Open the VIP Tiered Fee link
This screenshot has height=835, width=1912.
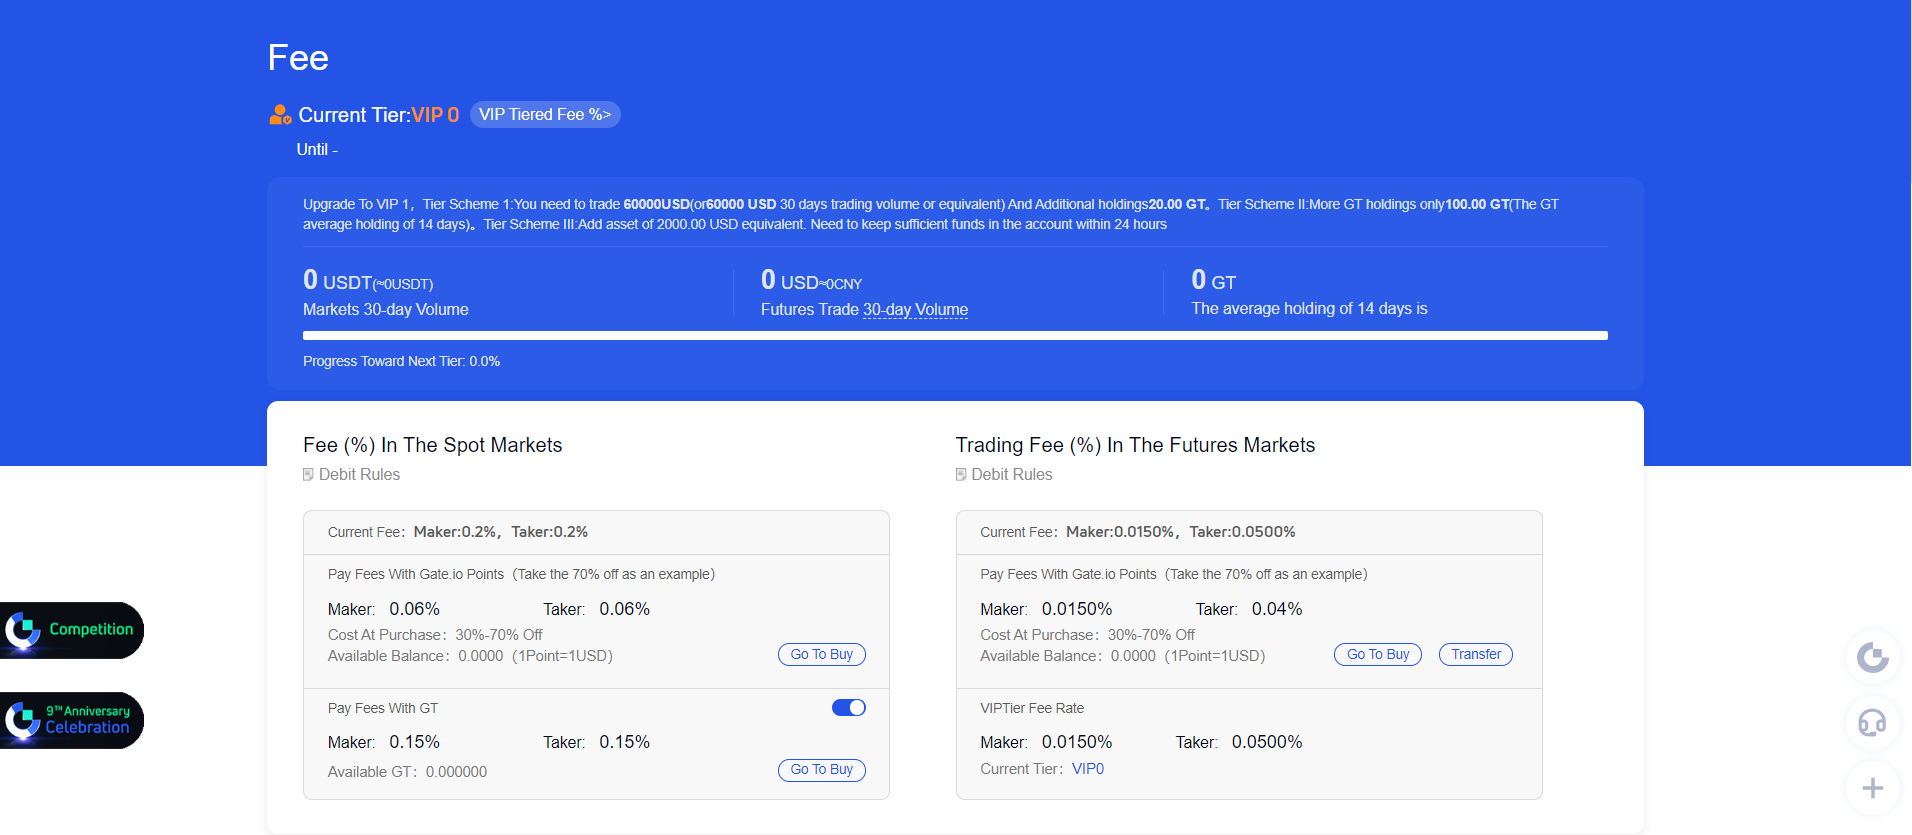tap(545, 115)
